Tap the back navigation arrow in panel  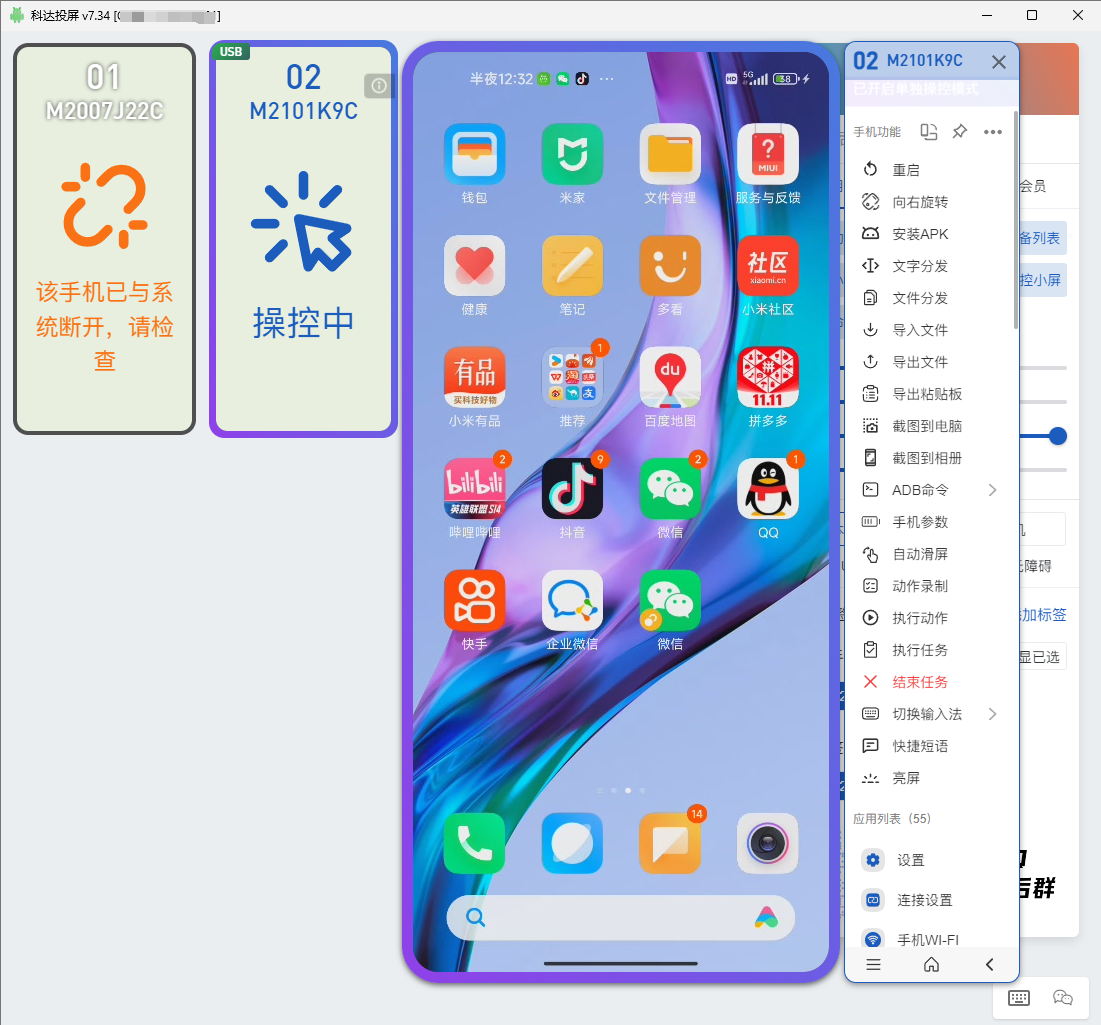tap(989, 965)
